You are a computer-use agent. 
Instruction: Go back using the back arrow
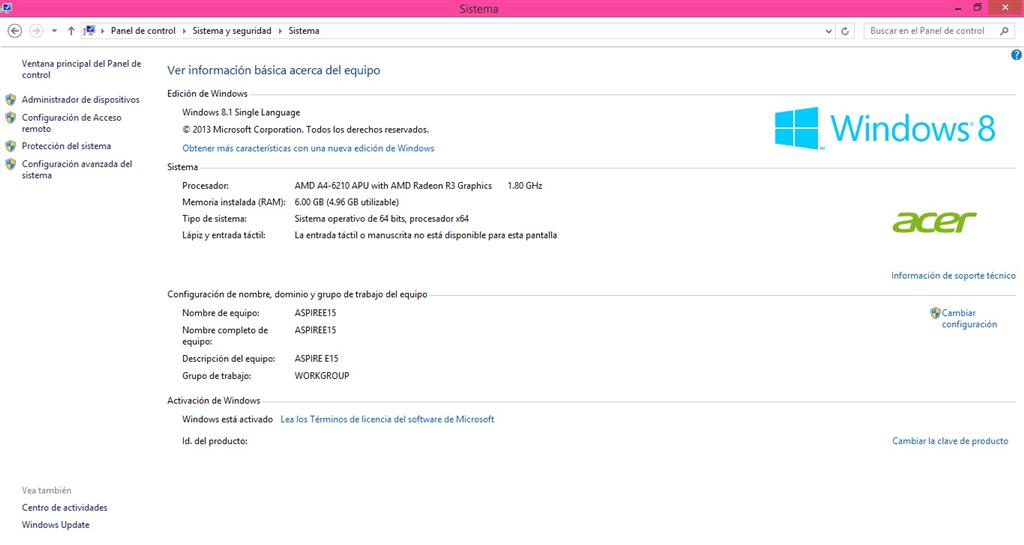coord(14,31)
